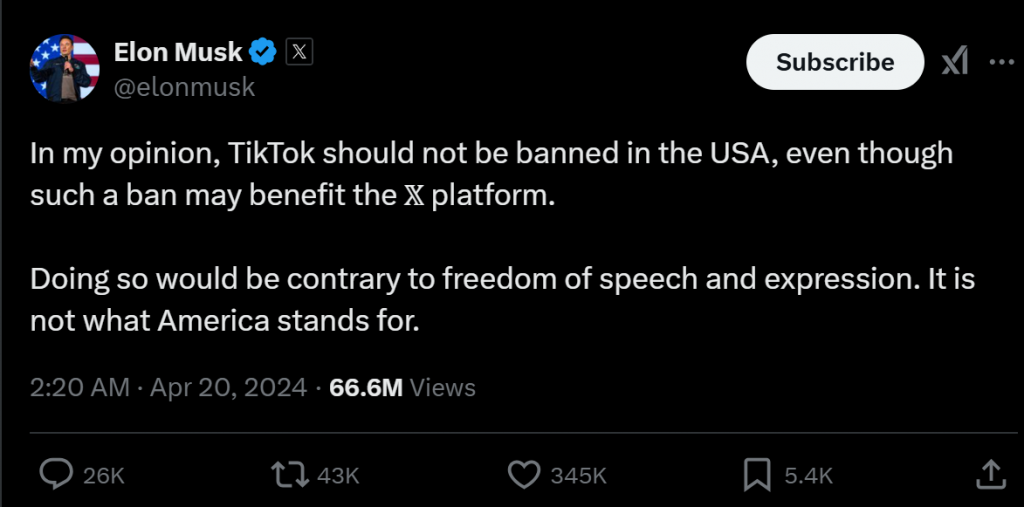This screenshot has width=1024, height=507.
Task: Open the @elonmusk handle link
Action: point(185,87)
